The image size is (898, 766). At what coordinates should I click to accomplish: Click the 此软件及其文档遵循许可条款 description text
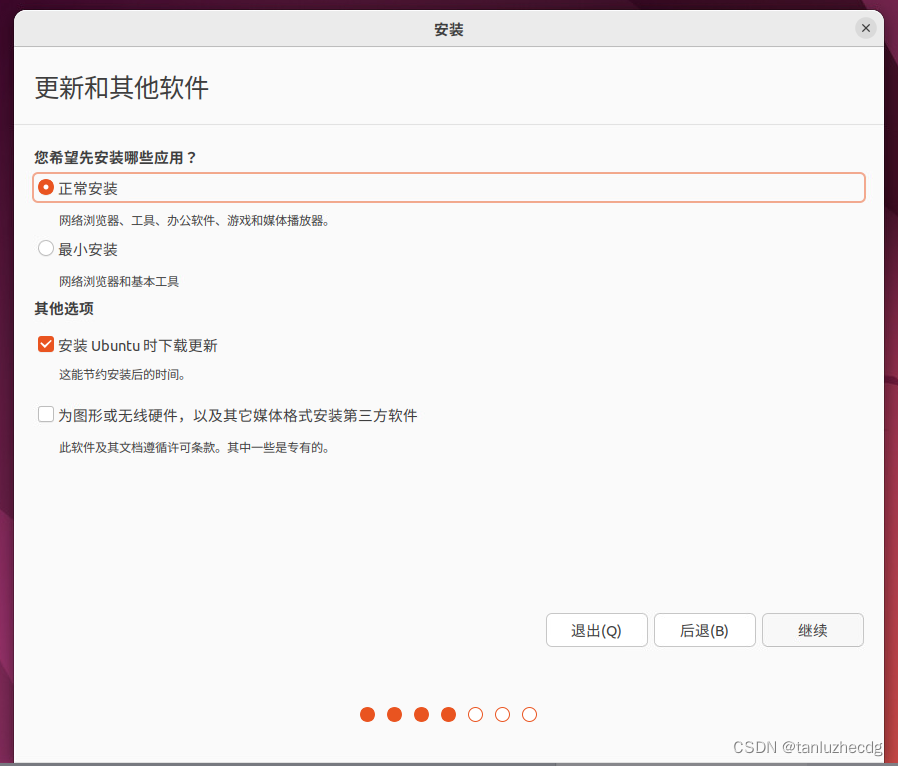(x=195, y=447)
